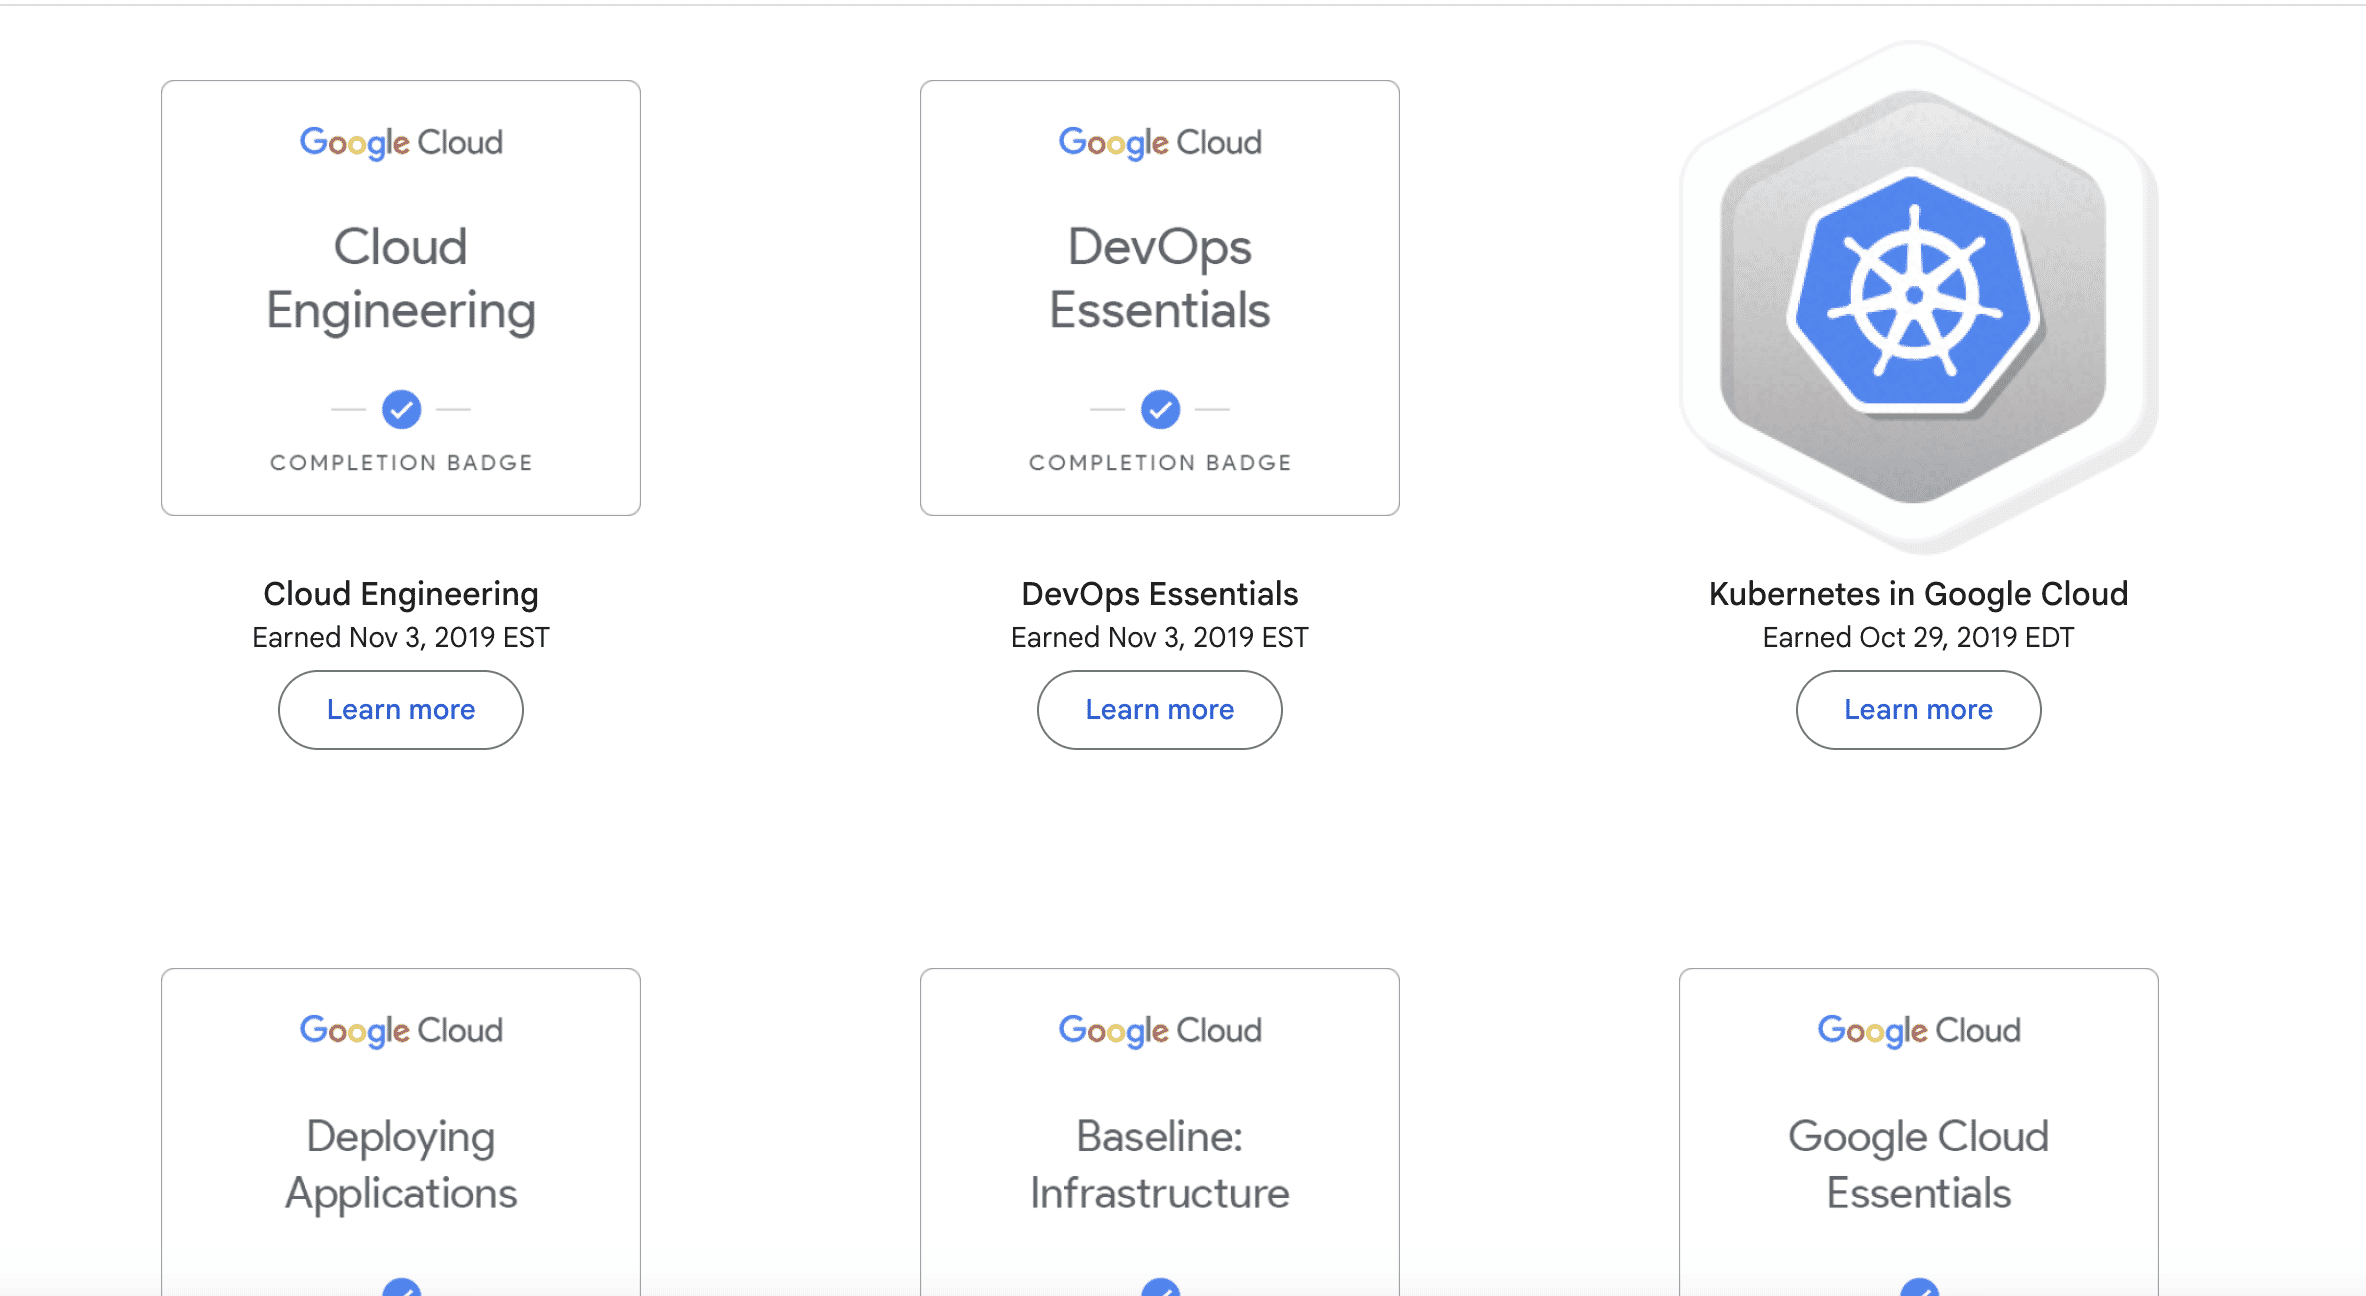Click the 'Kubernetes in Google Cloud' title
Image resolution: width=2366 pixels, height=1296 pixels.
1918,594
